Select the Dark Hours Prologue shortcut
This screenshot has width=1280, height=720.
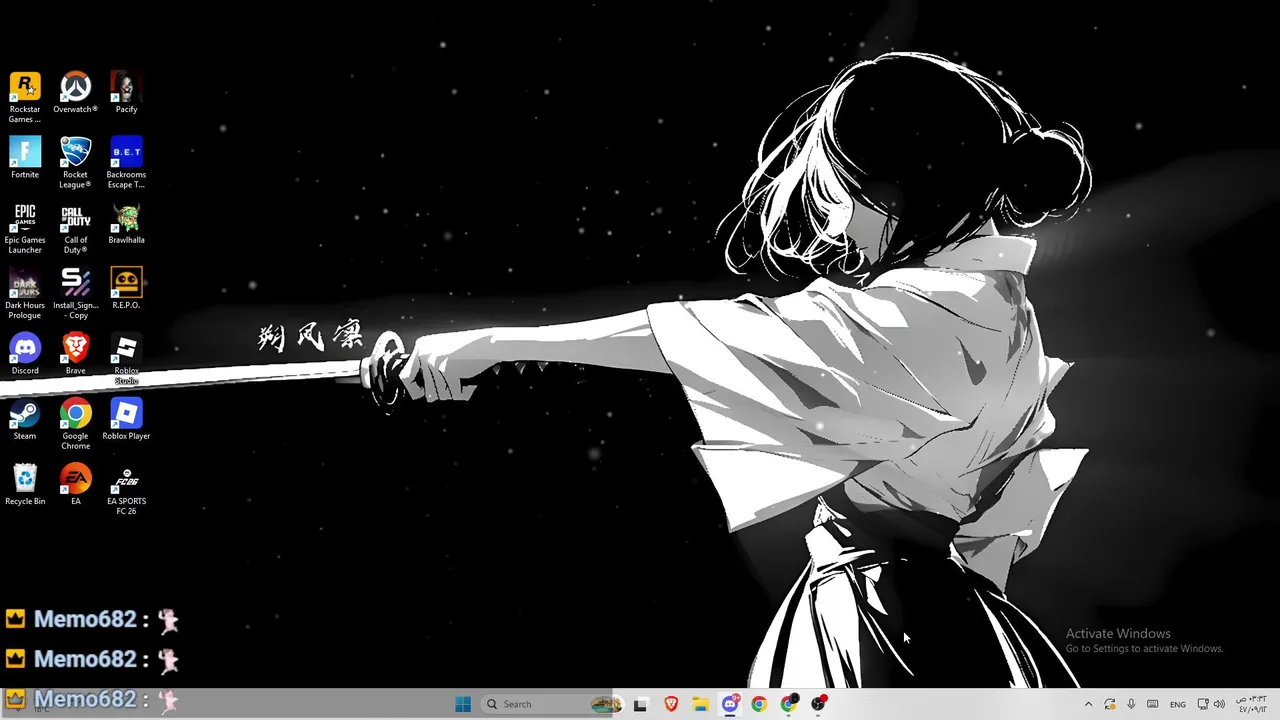pyautogui.click(x=25, y=293)
